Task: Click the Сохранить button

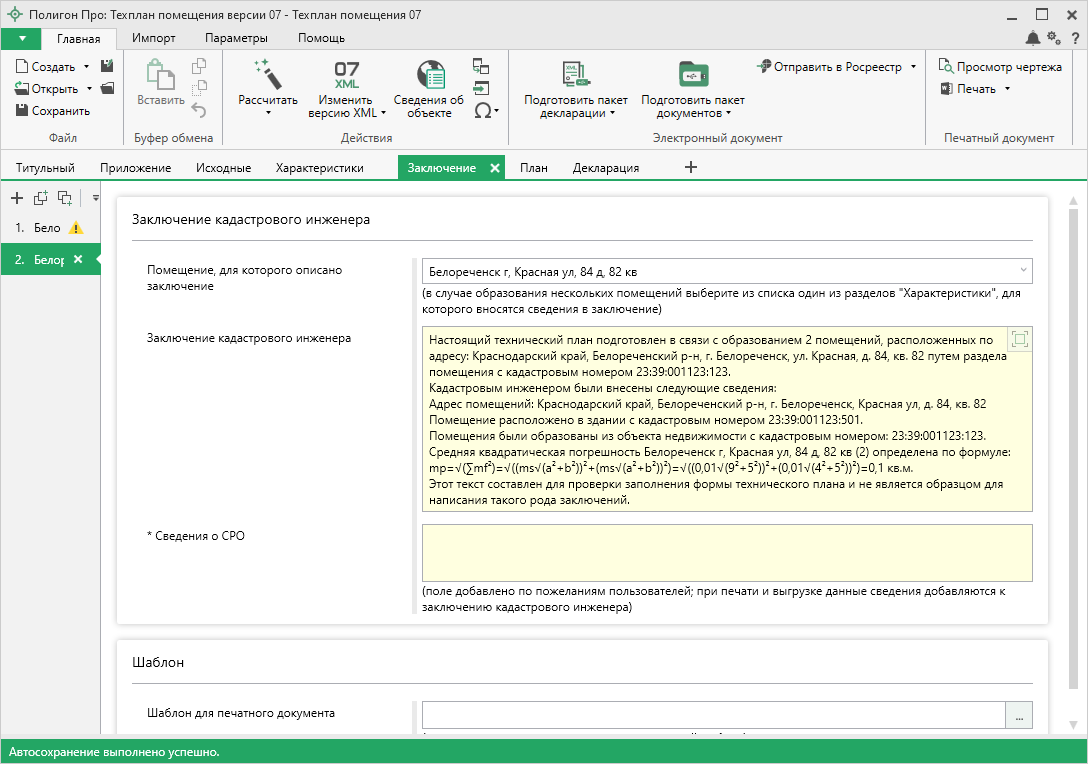Action: (53, 111)
